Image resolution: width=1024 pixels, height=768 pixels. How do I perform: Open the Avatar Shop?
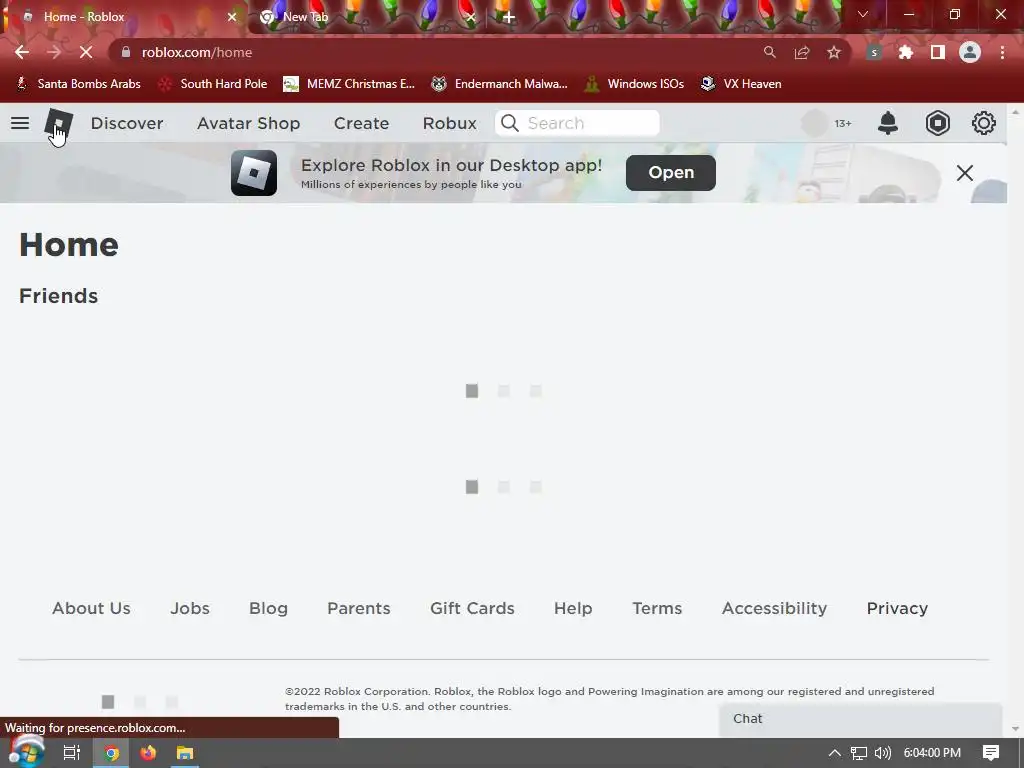click(x=248, y=123)
